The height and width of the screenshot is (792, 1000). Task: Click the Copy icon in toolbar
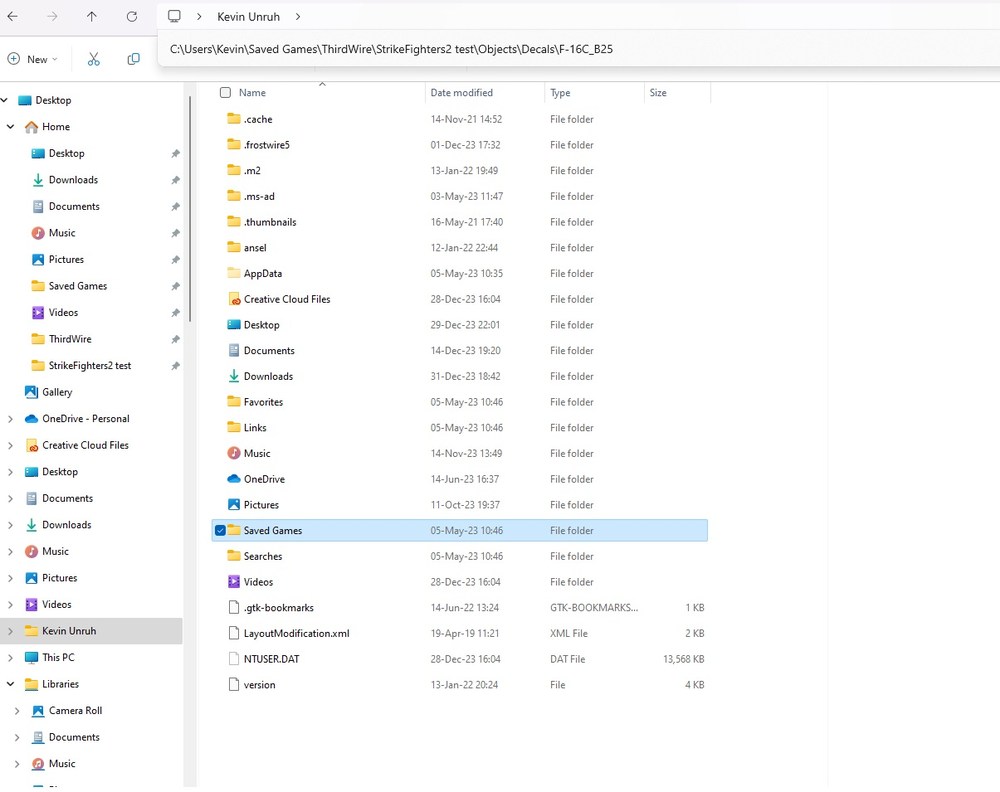coord(133,59)
